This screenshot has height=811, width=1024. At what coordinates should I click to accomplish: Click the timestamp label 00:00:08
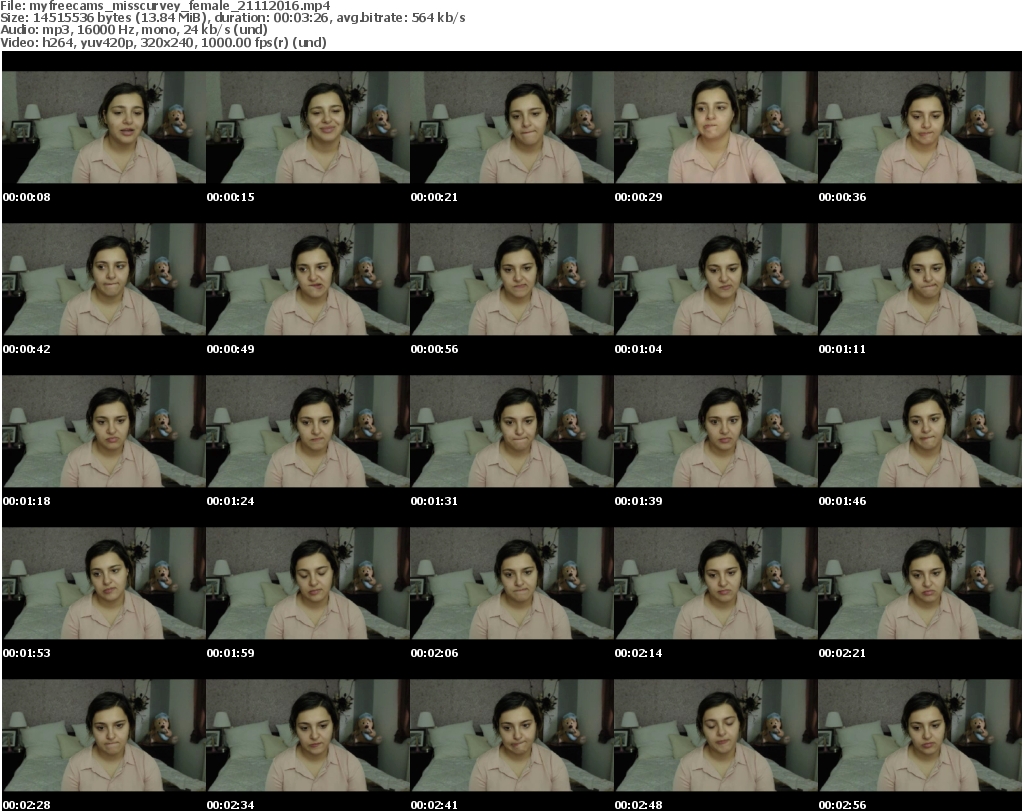27,197
